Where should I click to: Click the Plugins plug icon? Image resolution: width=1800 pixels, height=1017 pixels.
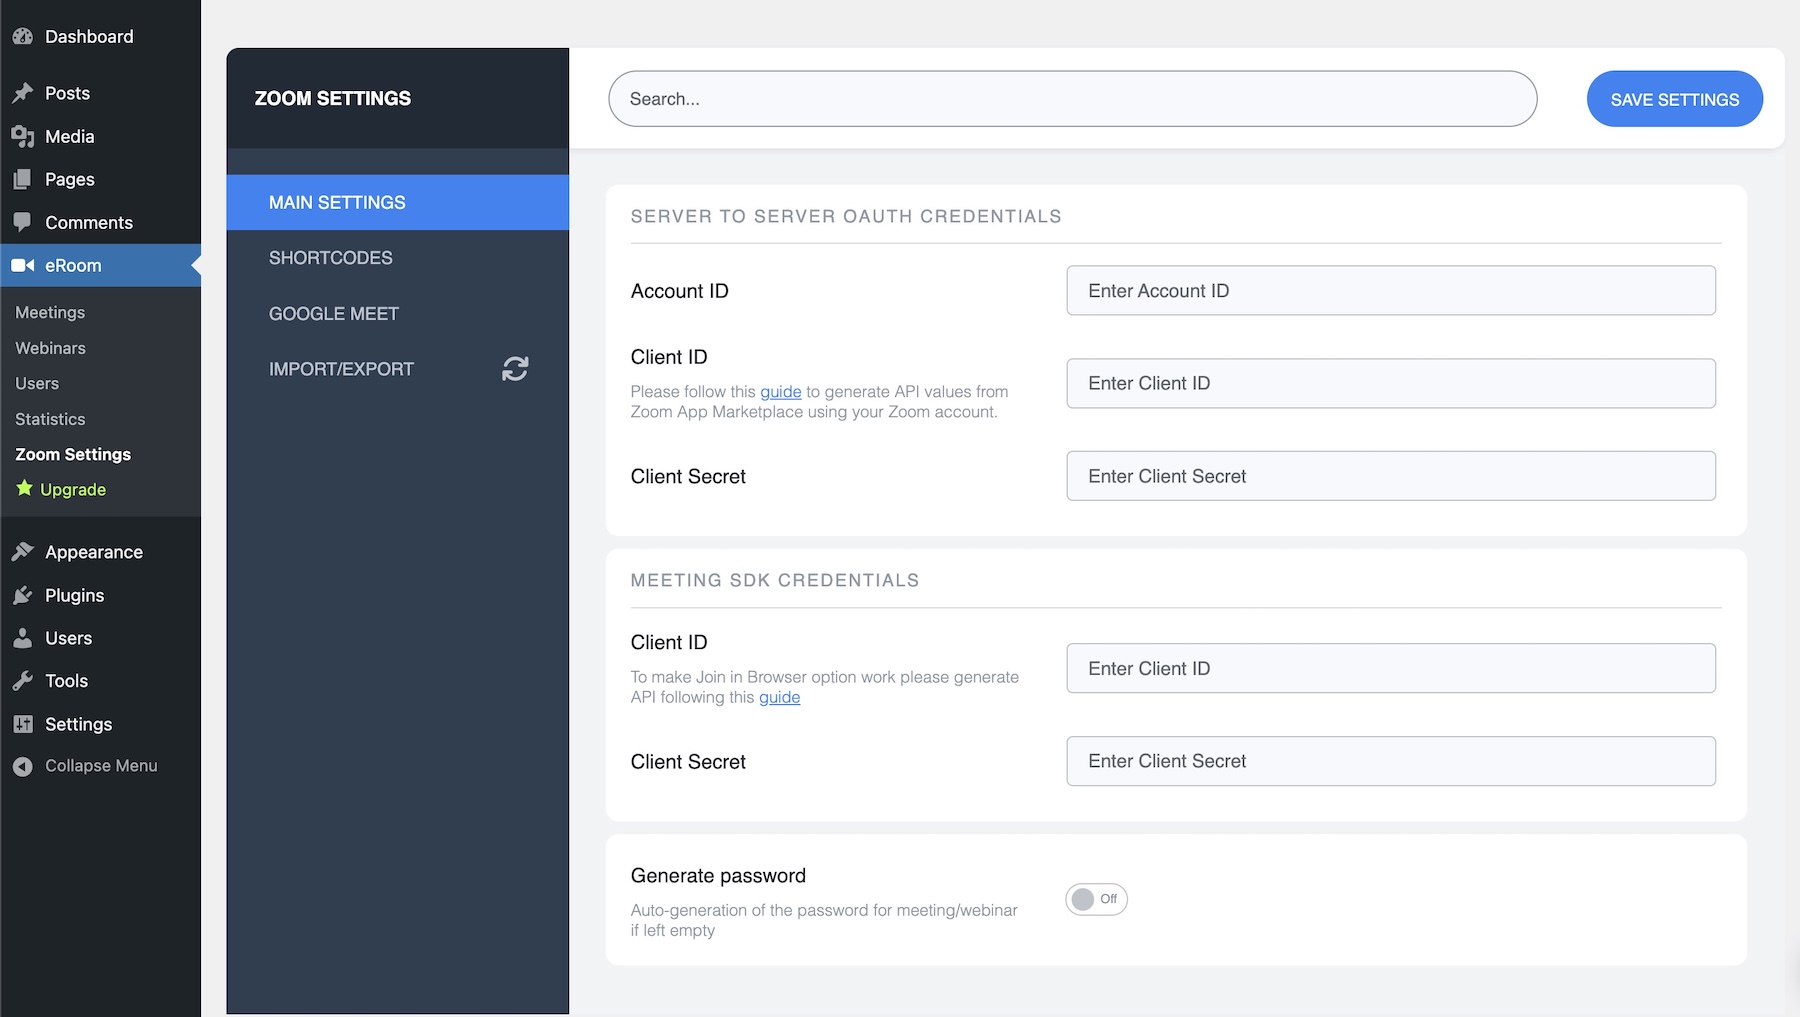click(23, 596)
